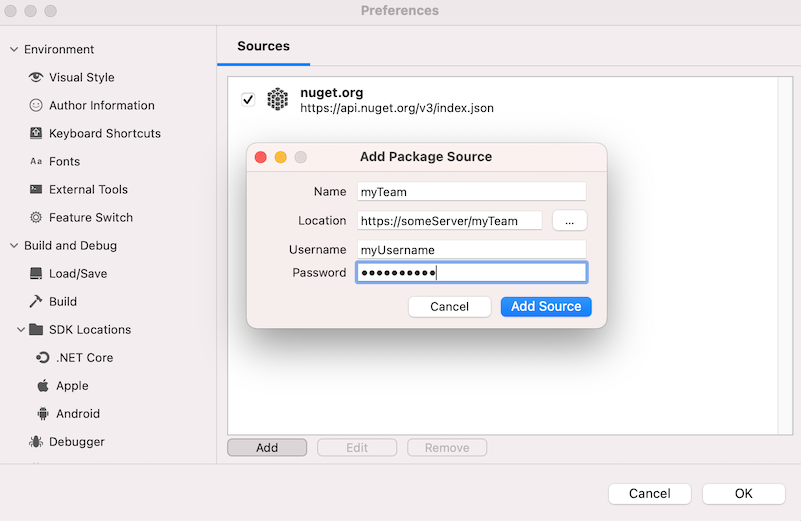Switch to the Sources tab
Viewport: 801px width, 521px height.
[x=263, y=46]
